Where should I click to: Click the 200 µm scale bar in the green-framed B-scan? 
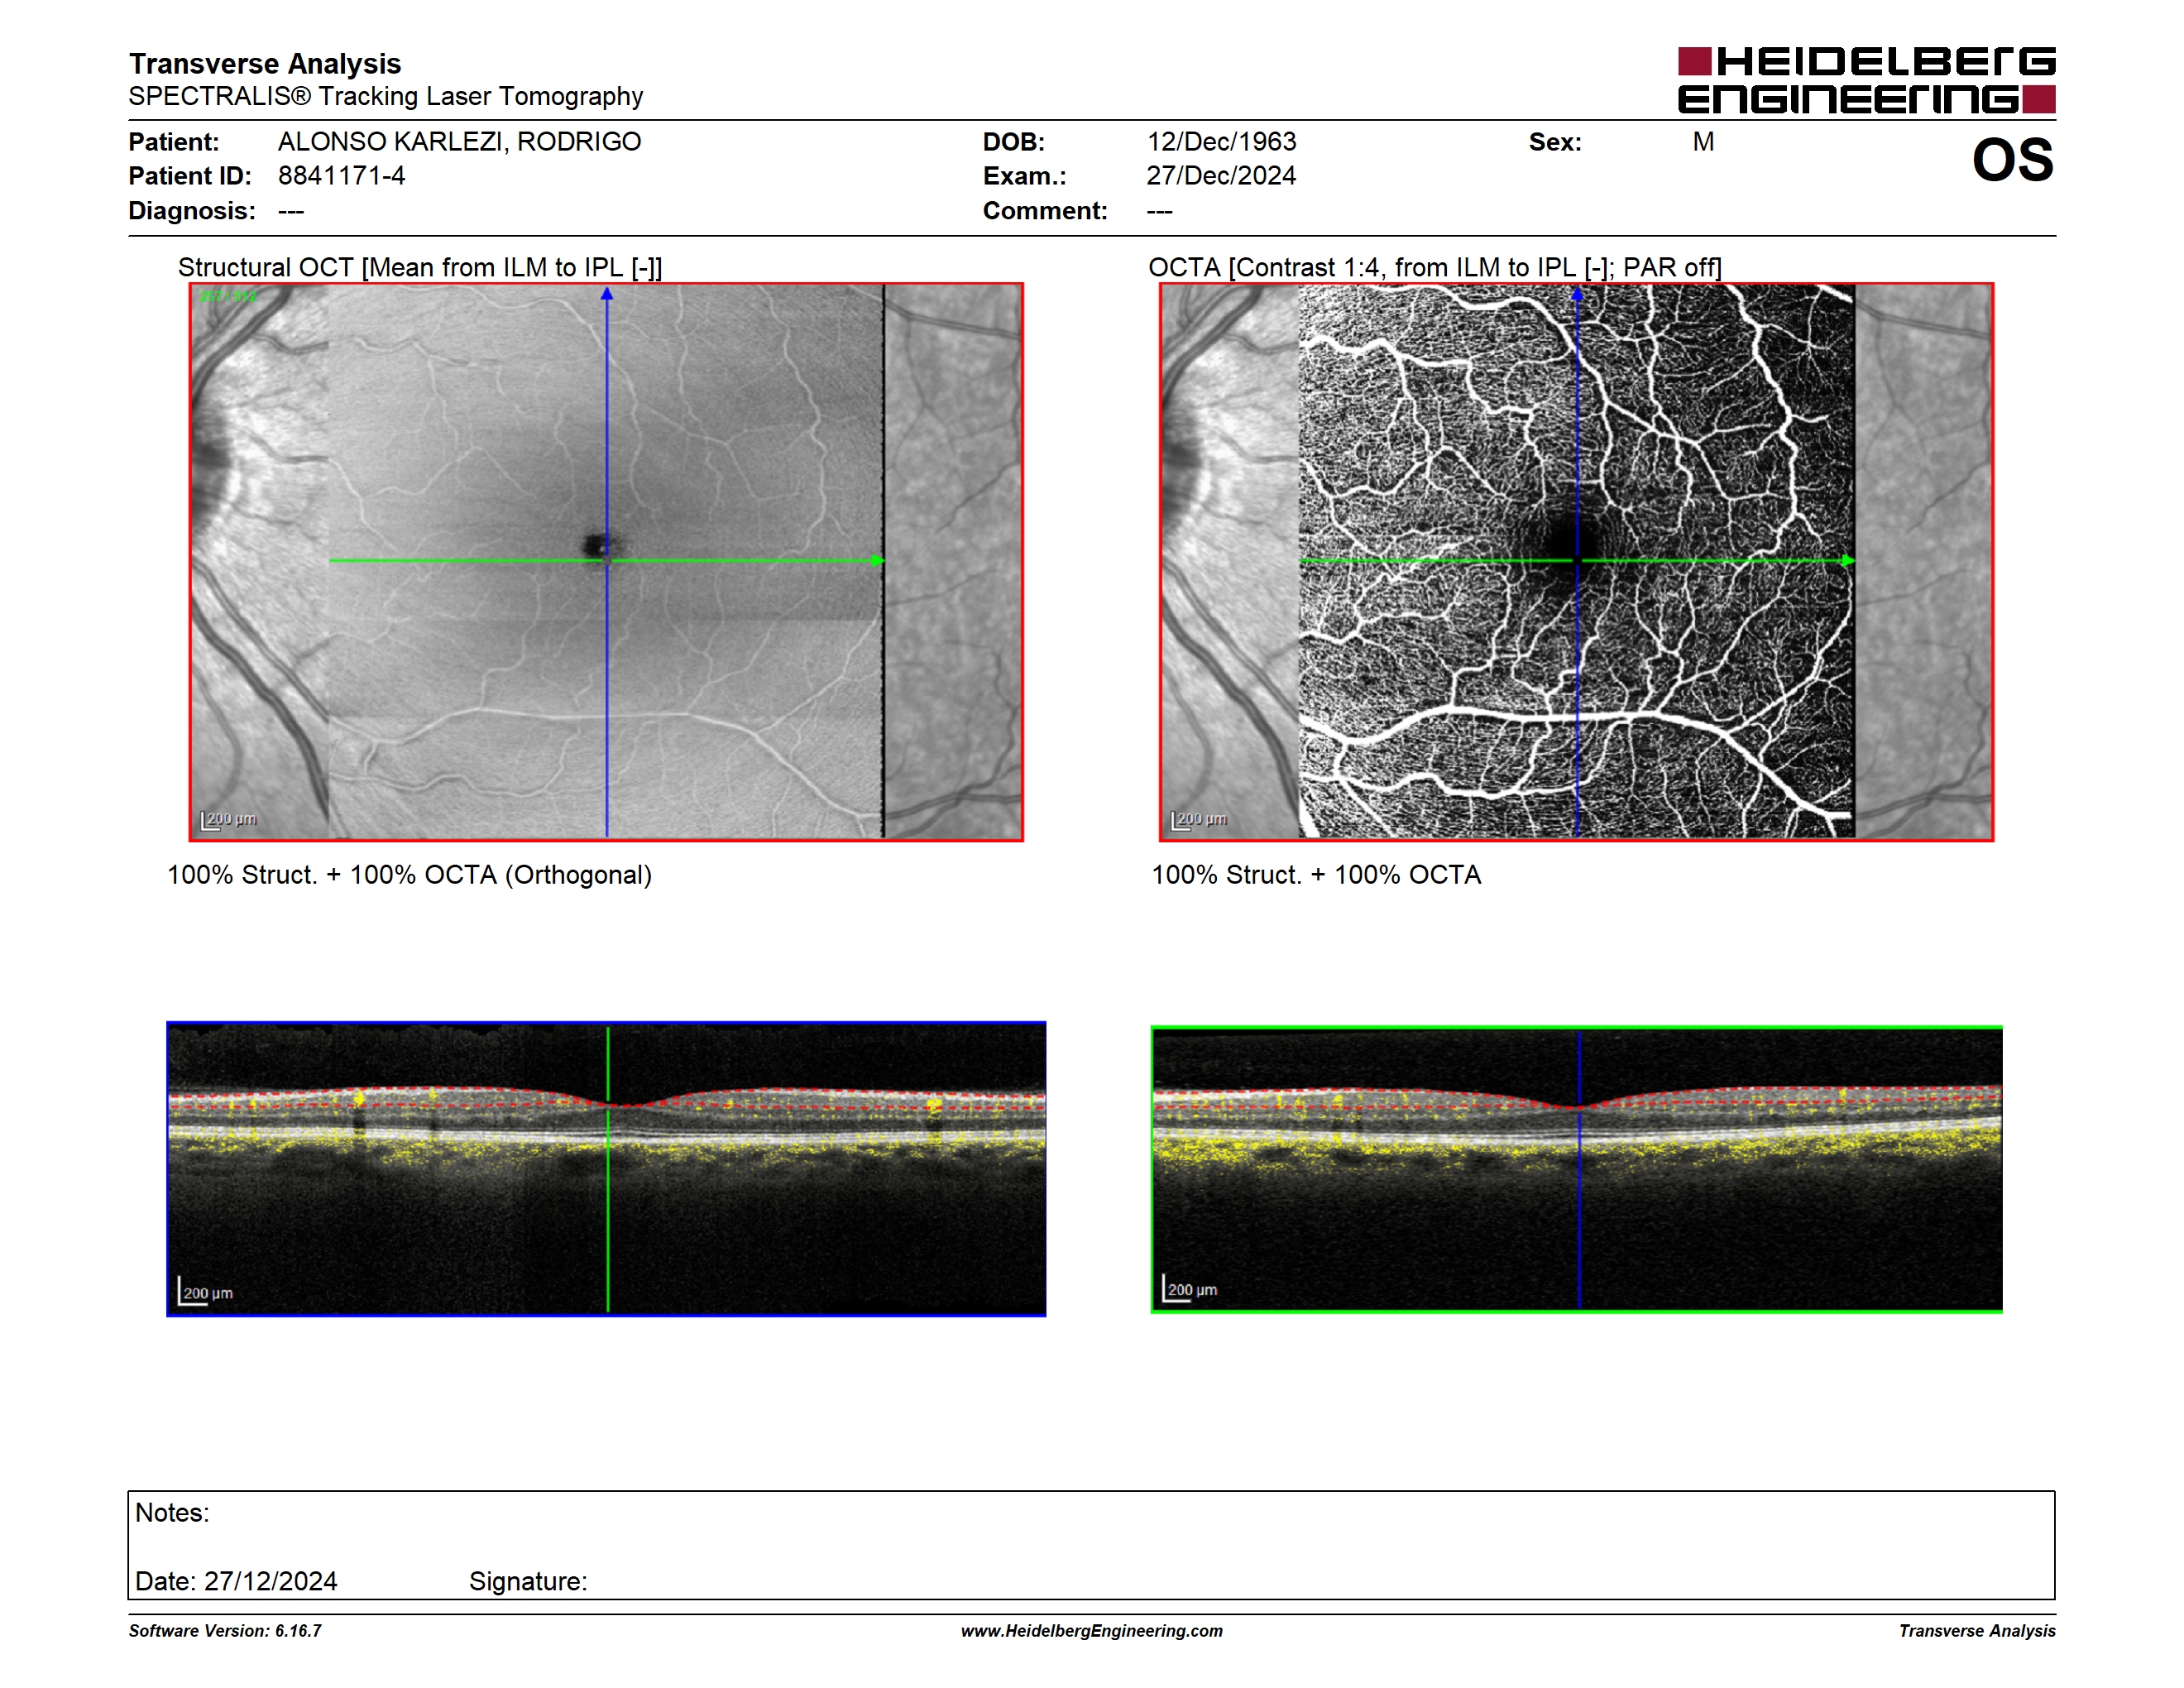tap(1190, 1288)
